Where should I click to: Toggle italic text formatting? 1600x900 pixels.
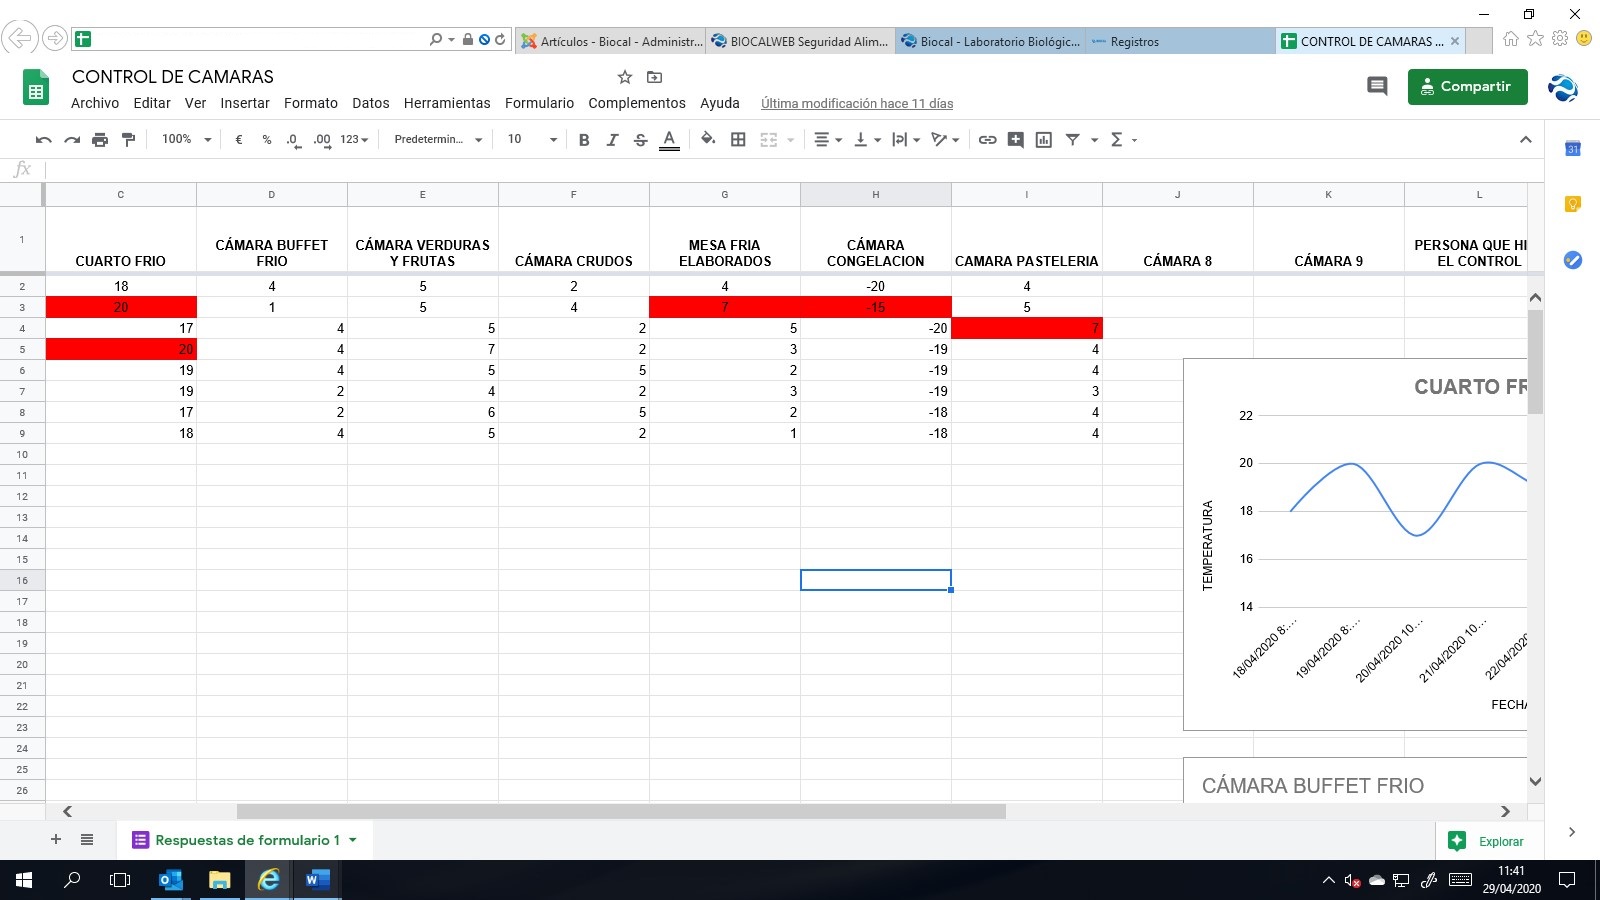pos(612,140)
